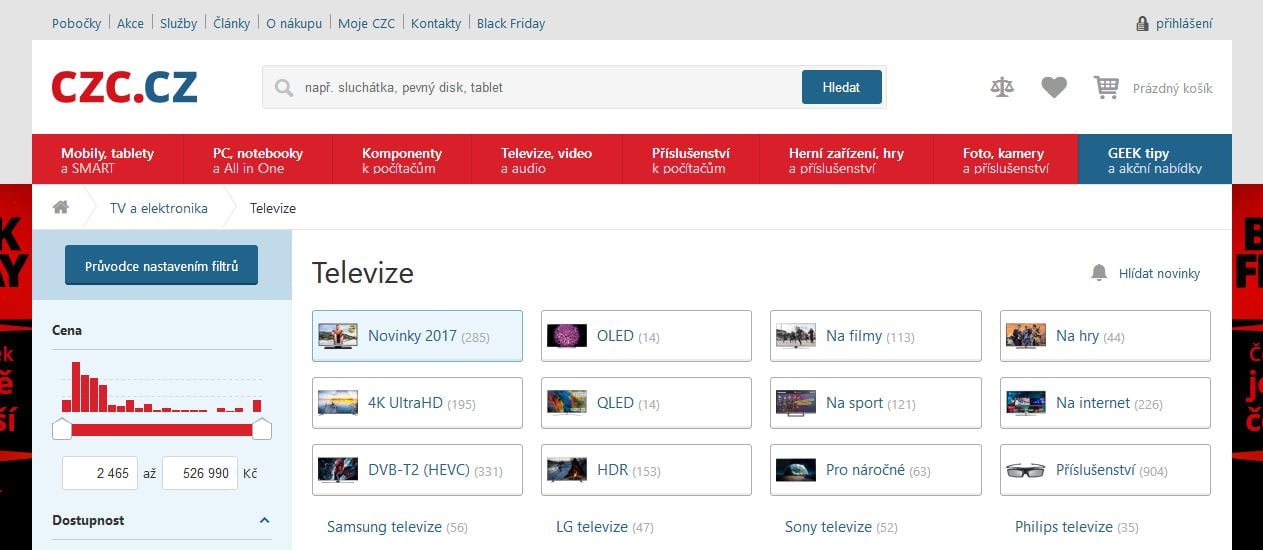Click the QLED category thumbnail
This screenshot has height=550, width=1263.
(567, 403)
